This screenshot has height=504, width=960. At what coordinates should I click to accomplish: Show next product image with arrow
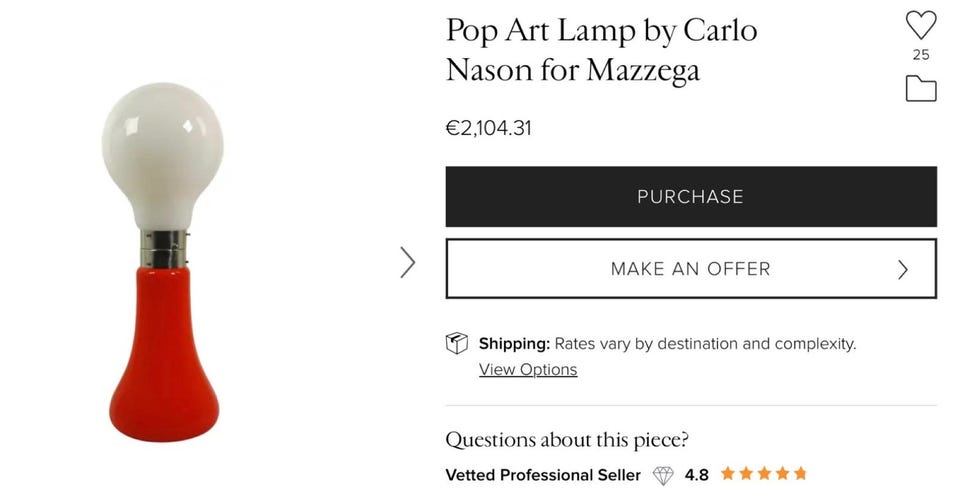(408, 262)
